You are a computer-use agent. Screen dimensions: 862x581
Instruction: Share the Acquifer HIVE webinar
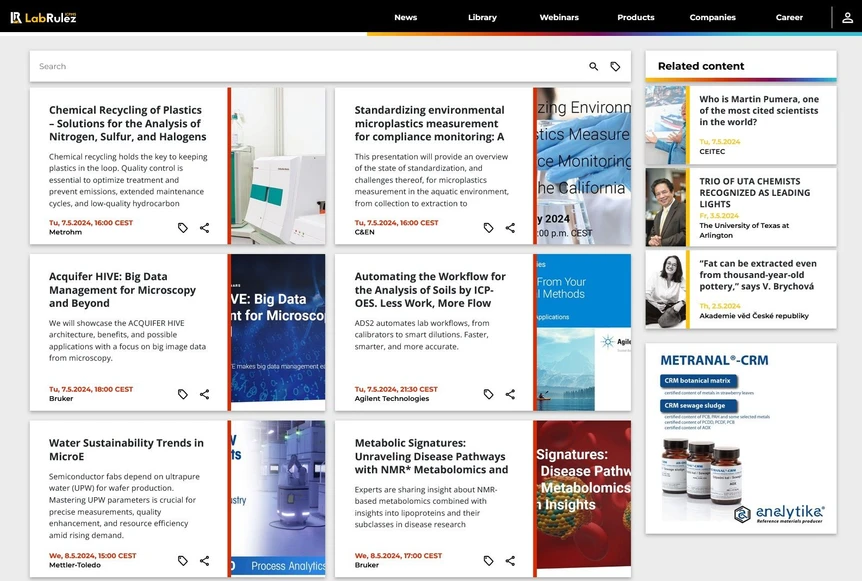tap(205, 394)
